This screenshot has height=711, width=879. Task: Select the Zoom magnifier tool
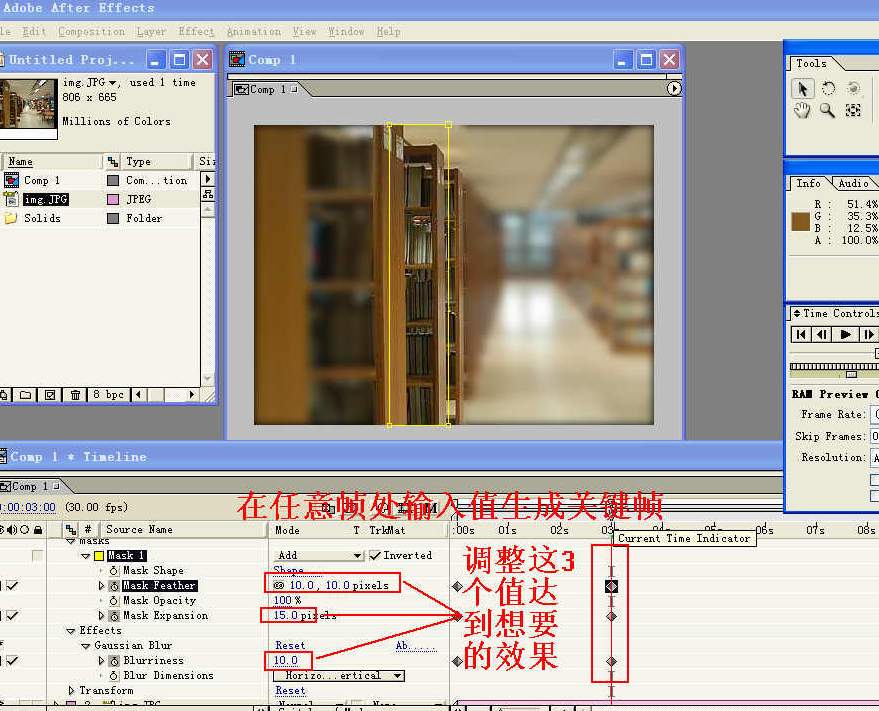point(827,110)
